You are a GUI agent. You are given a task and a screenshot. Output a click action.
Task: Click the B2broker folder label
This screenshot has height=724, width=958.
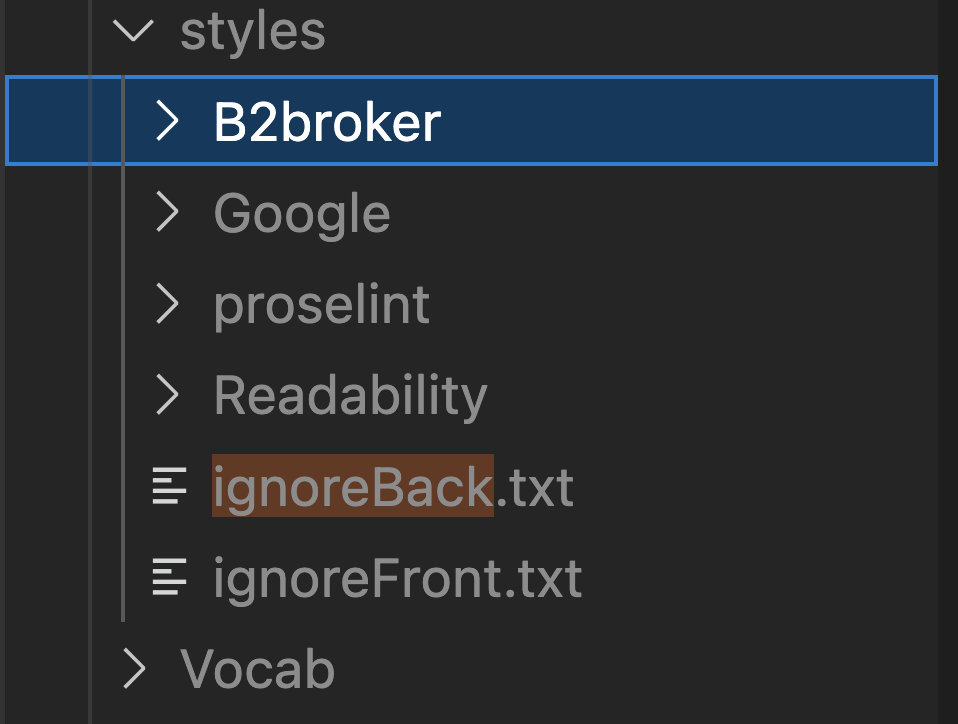pos(327,122)
